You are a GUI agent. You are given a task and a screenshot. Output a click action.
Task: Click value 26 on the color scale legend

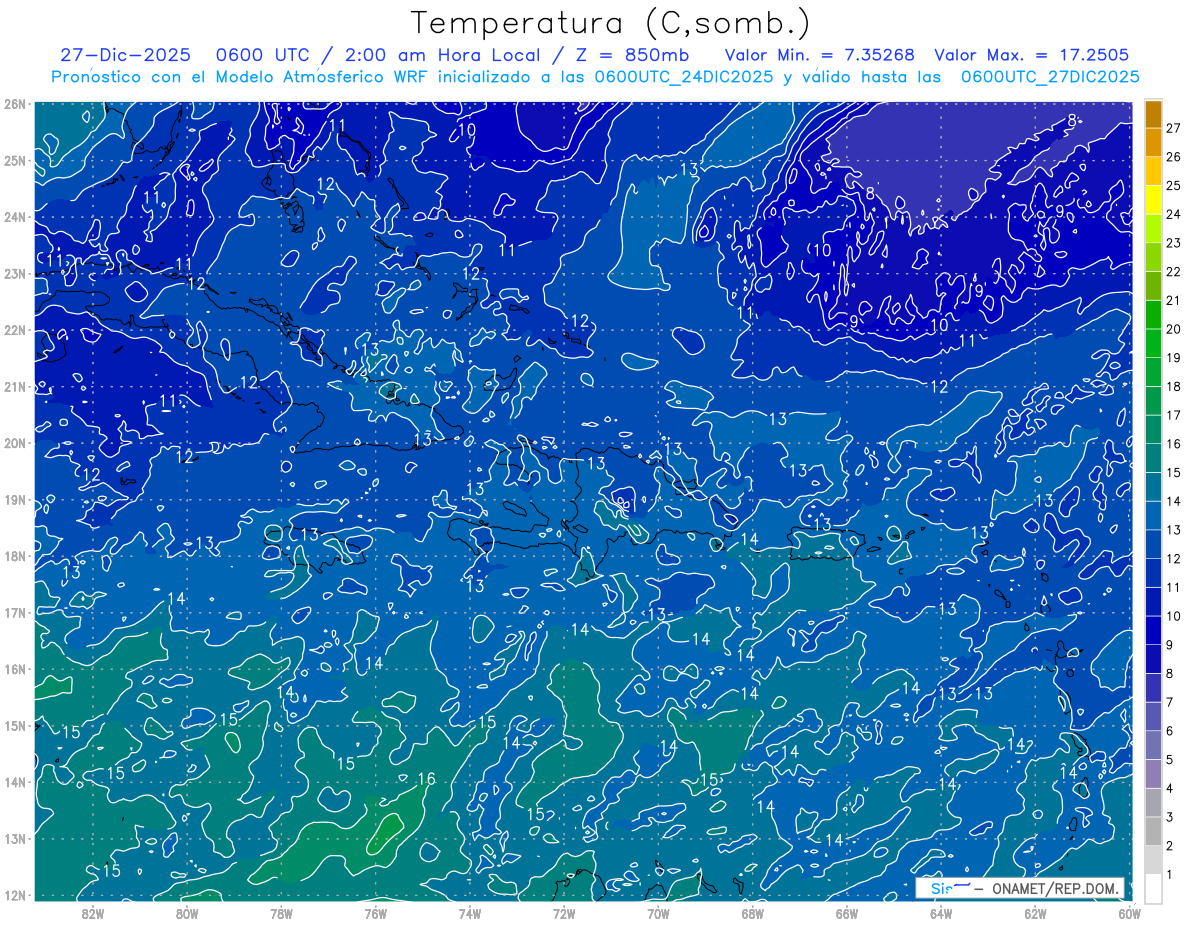pos(1173,157)
